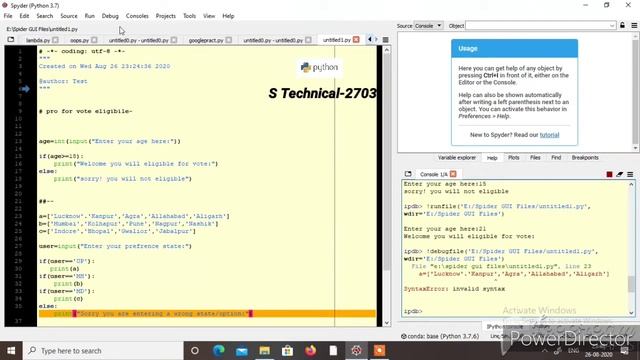This screenshot has width=640, height=360.
Task: Open the Projects menu
Action: pyautogui.click(x=165, y=16)
